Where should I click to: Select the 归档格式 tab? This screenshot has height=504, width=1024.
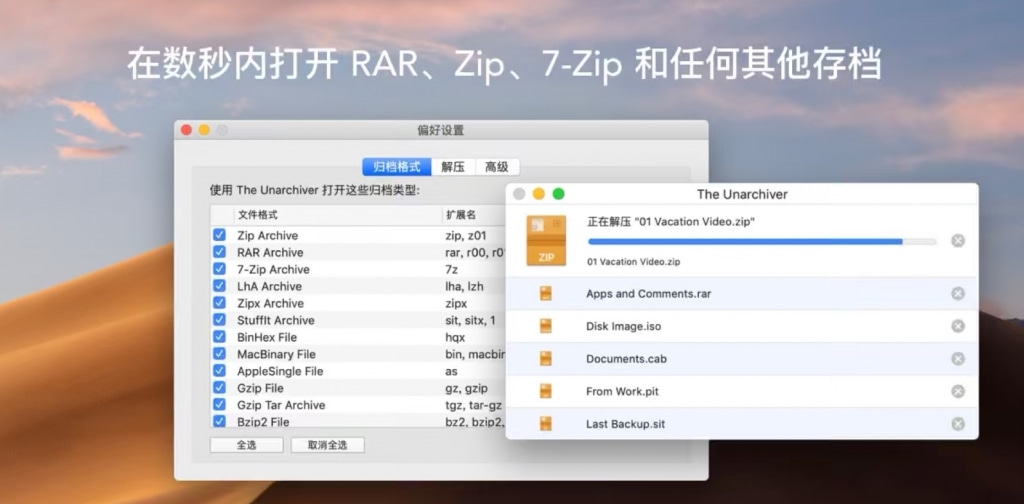397,167
